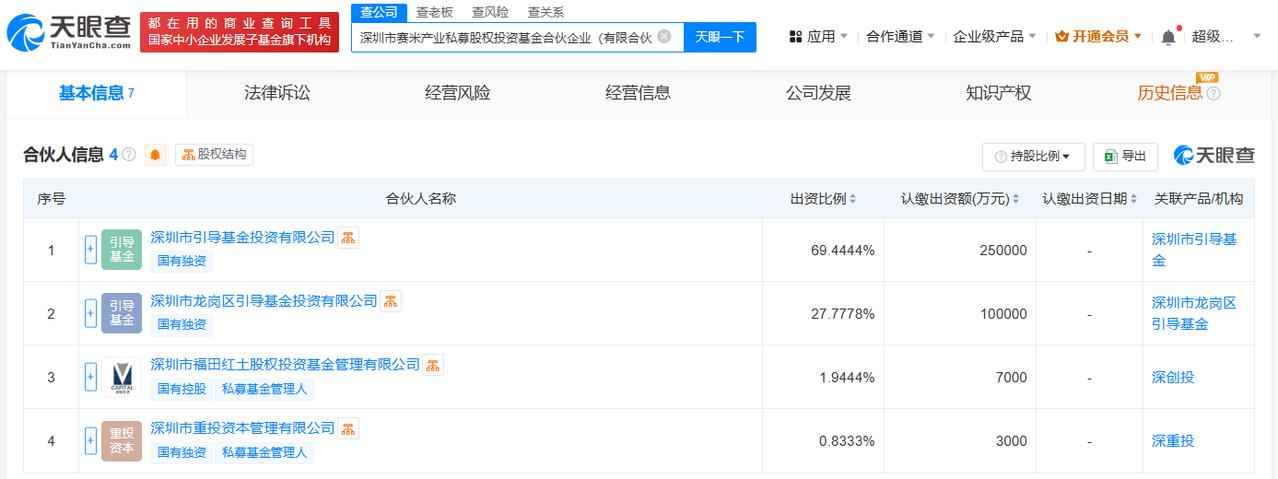Click the 重投资本 logo in row 4

(122, 441)
